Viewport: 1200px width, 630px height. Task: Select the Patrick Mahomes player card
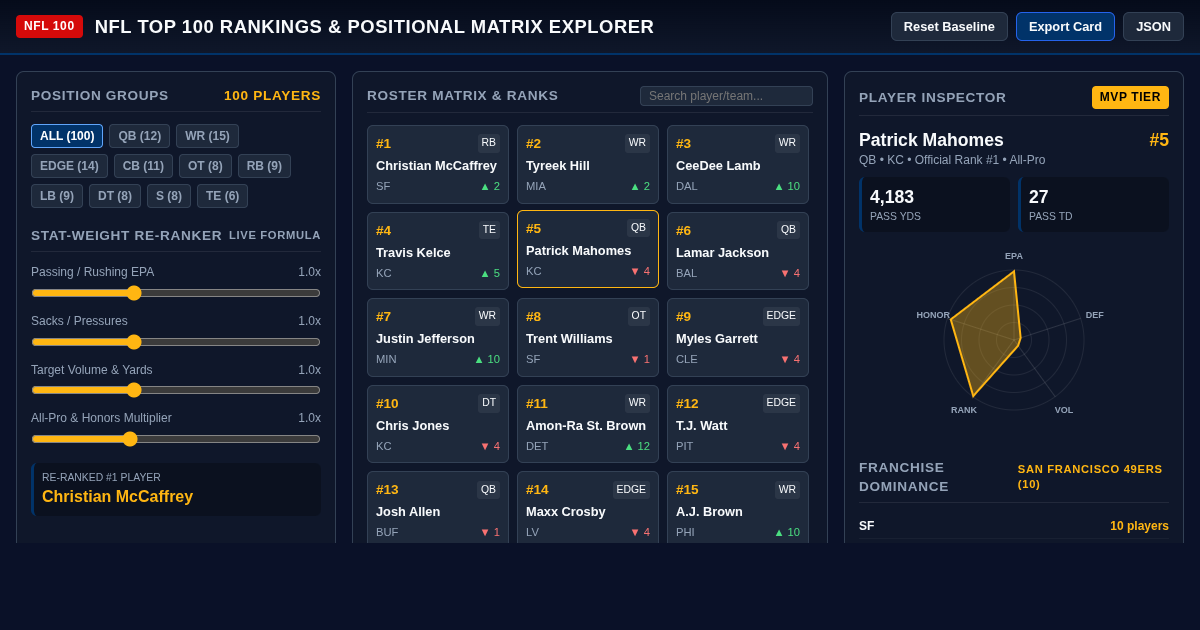(588, 249)
